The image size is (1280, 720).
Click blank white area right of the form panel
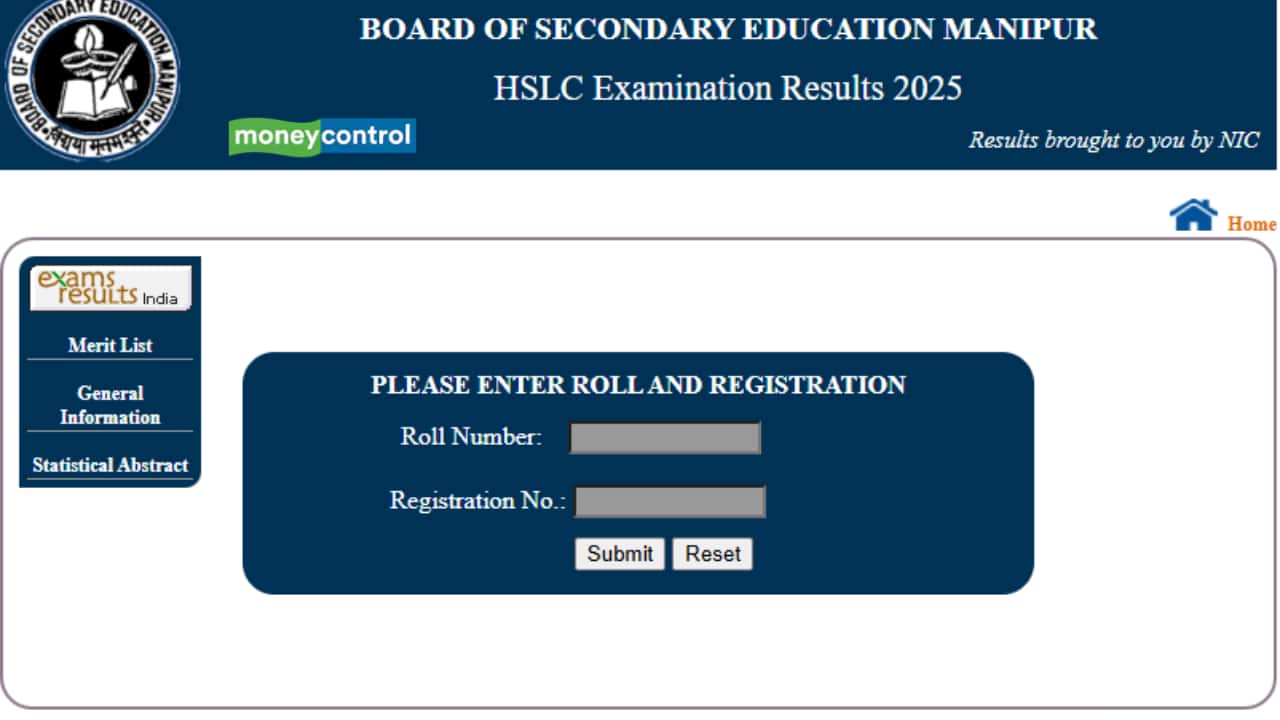coord(1150,470)
